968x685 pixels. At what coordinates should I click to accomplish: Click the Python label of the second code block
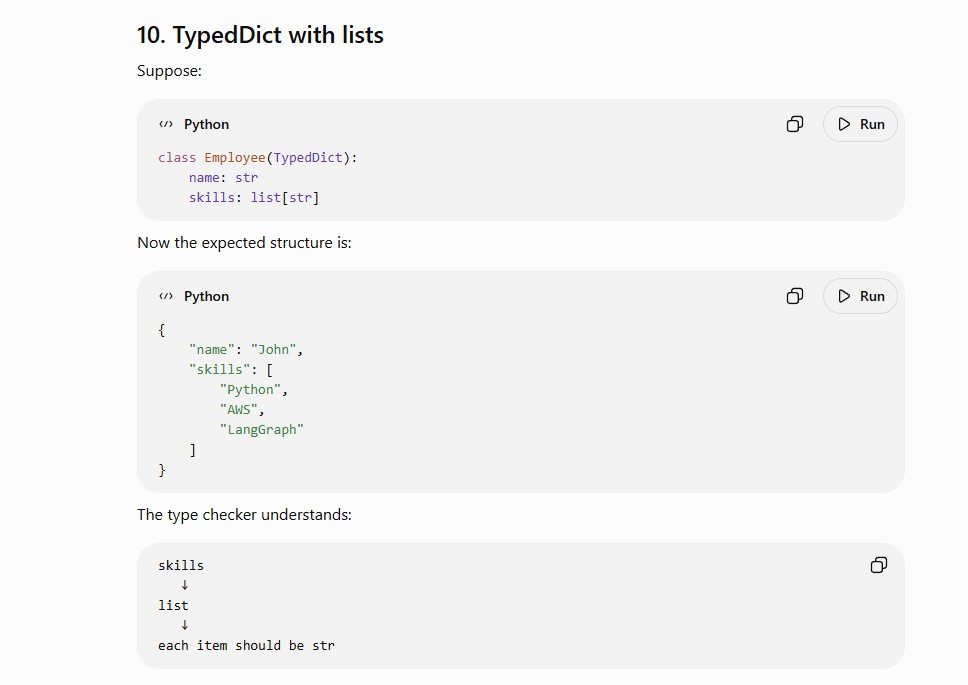coord(206,296)
